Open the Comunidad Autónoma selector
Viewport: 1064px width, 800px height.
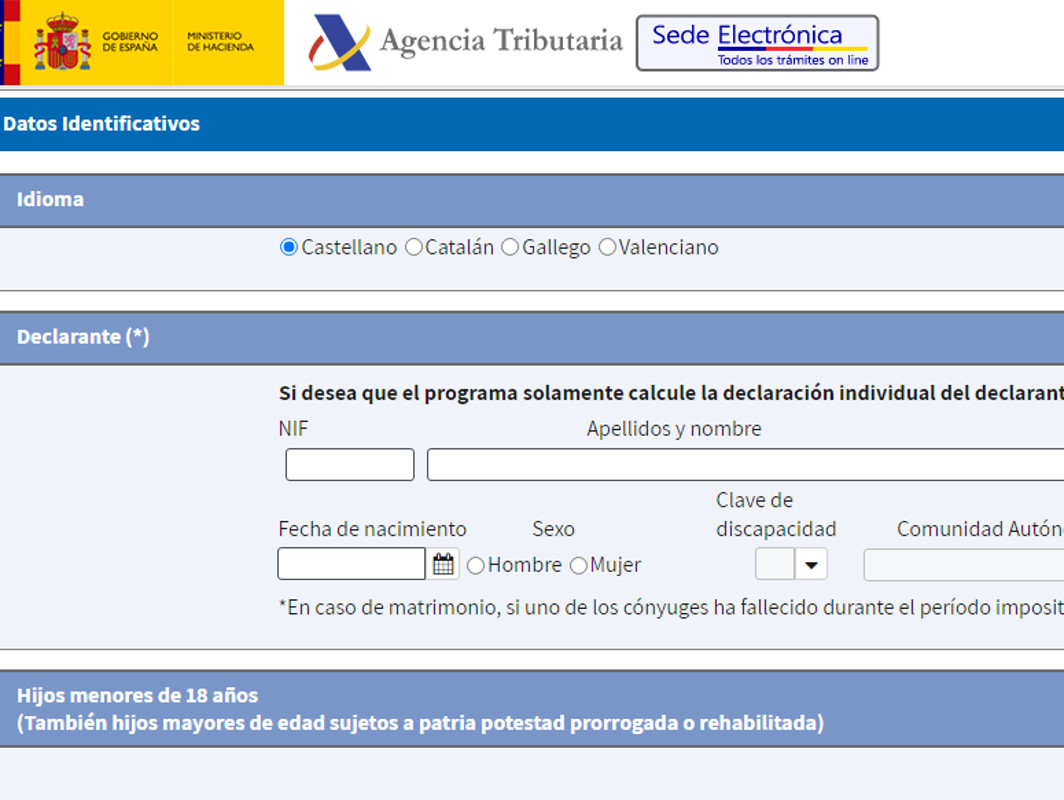[960, 564]
